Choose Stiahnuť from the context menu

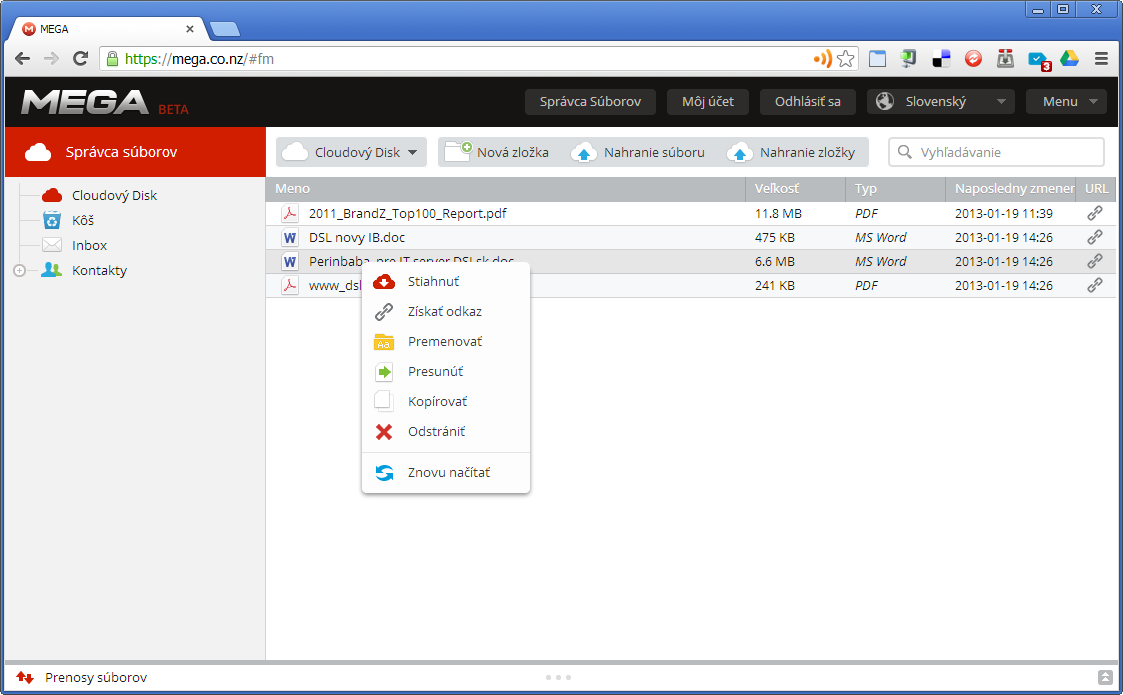(x=445, y=282)
